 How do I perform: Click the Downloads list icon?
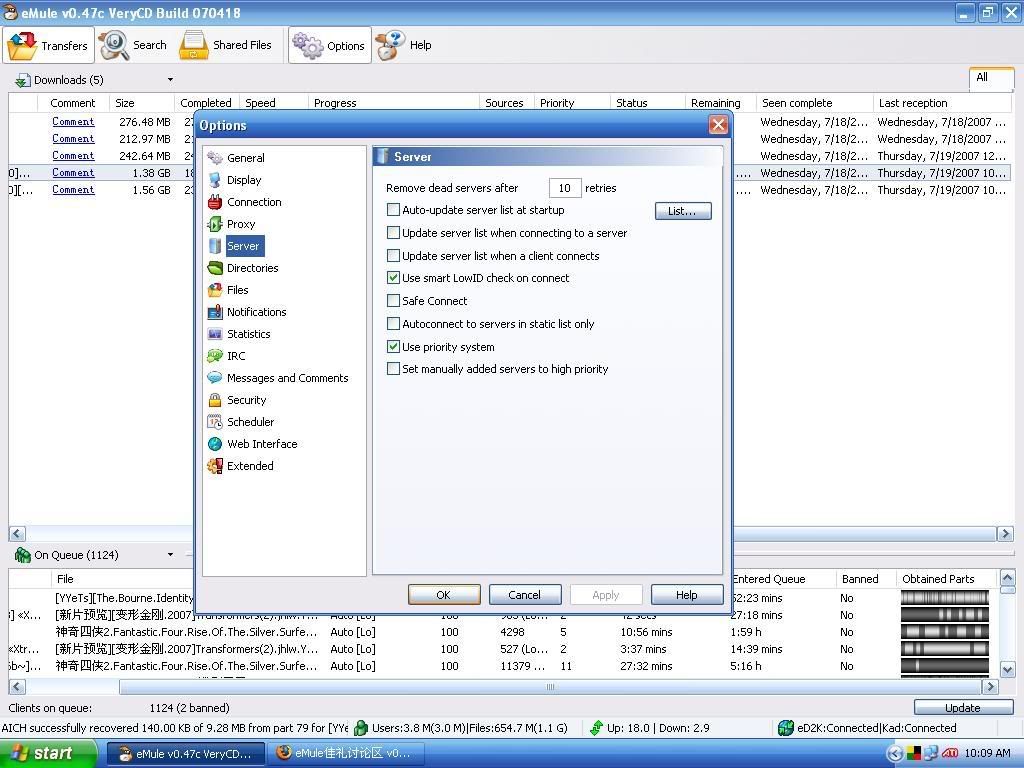coord(23,80)
